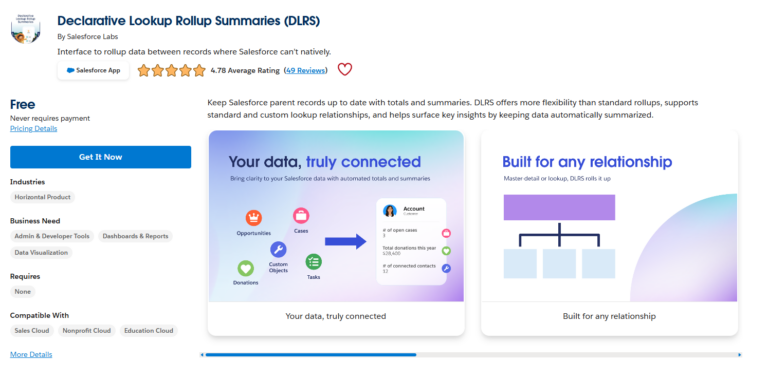The width and height of the screenshot is (768, 380).
Task: Select the Dashboards & Reports tag
Action: (135, 236)
